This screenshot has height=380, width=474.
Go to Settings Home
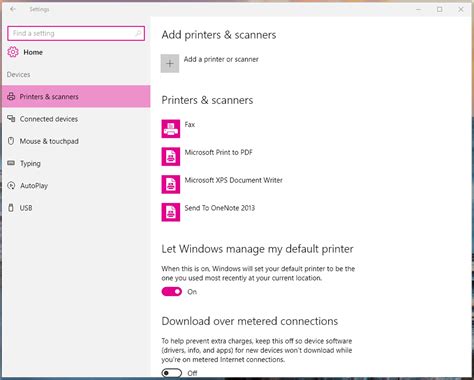pos(33,52)
